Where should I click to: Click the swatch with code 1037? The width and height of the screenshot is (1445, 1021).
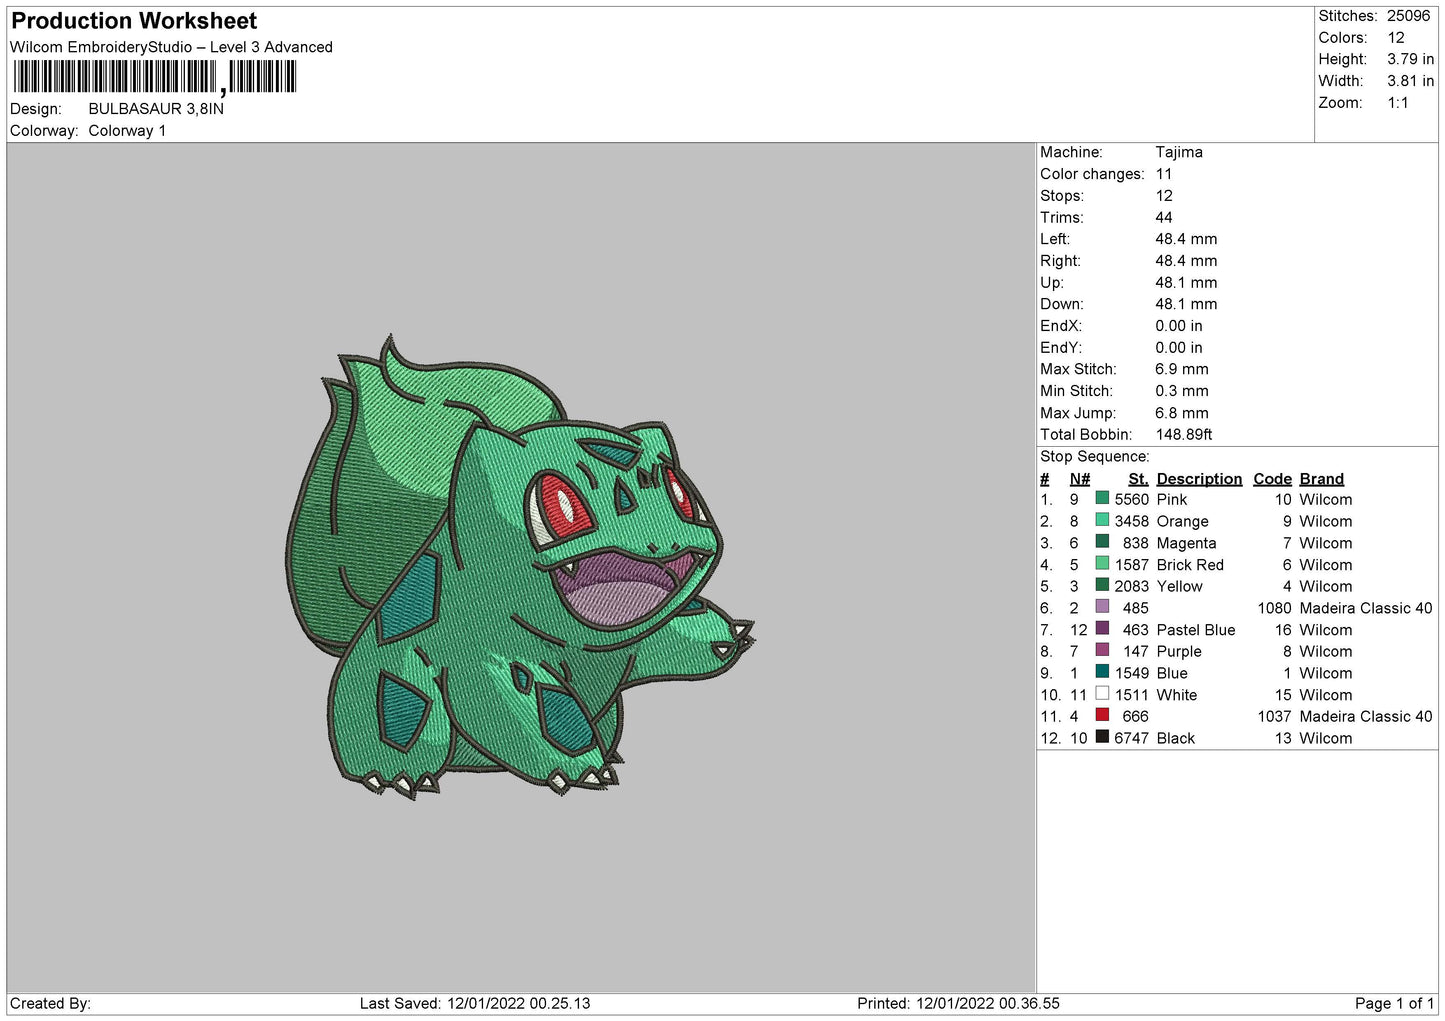point(1102,715)
